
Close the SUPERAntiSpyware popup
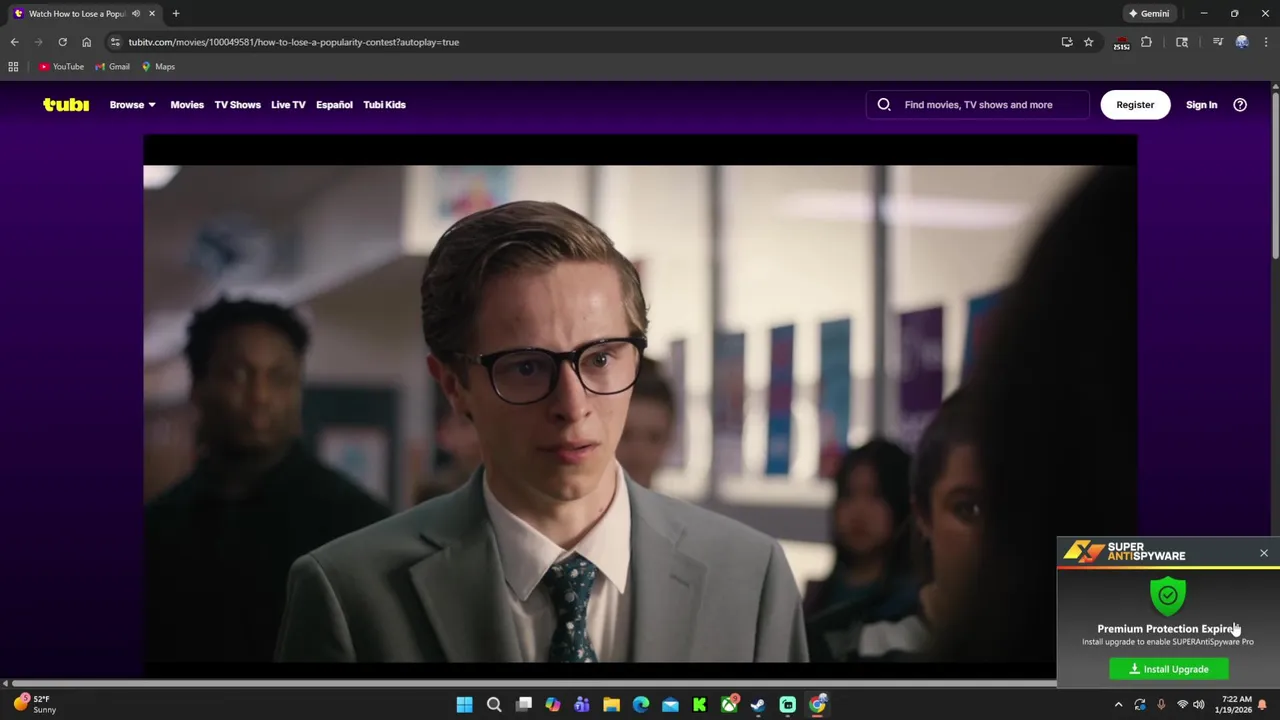pos(1264,553)
